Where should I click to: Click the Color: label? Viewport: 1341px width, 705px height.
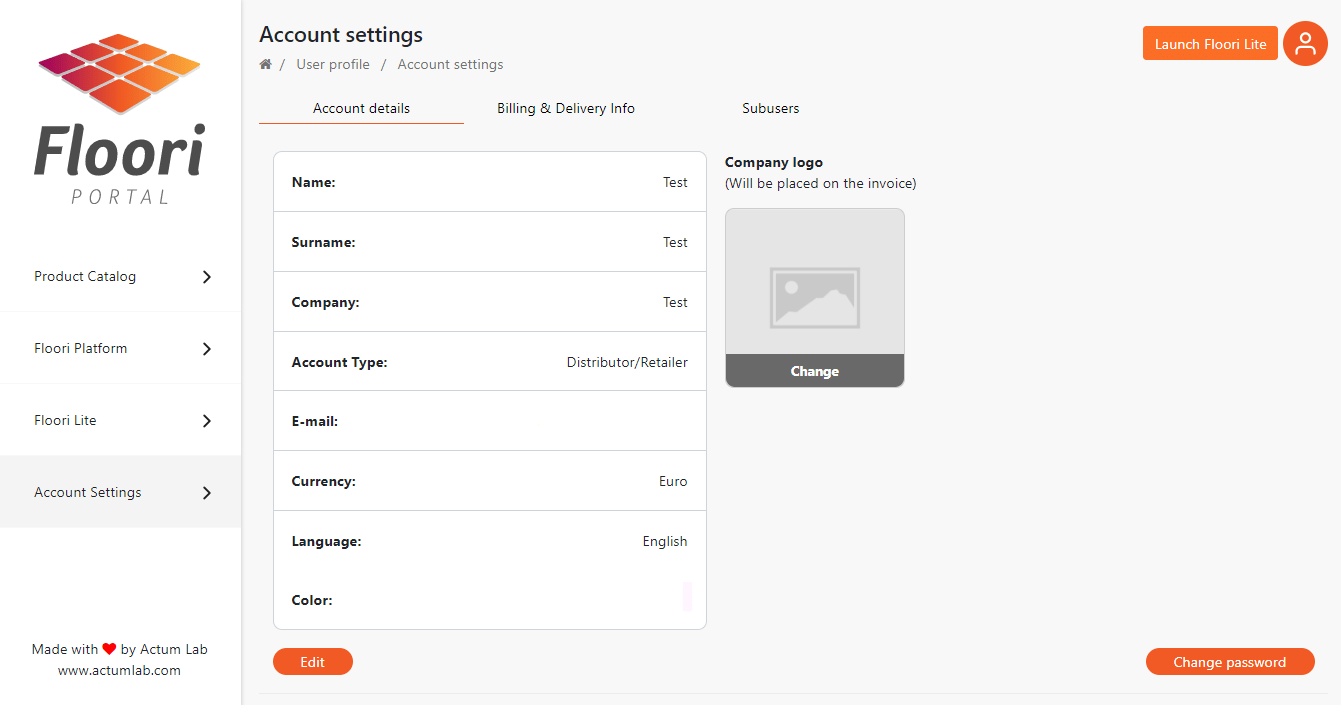point(312,600)
